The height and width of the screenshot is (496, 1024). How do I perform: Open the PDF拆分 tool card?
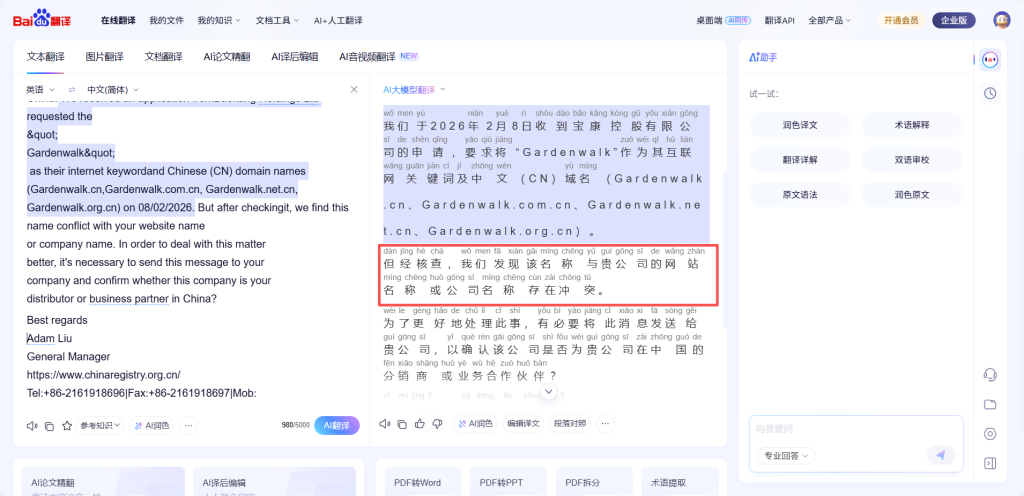point(594,481)
